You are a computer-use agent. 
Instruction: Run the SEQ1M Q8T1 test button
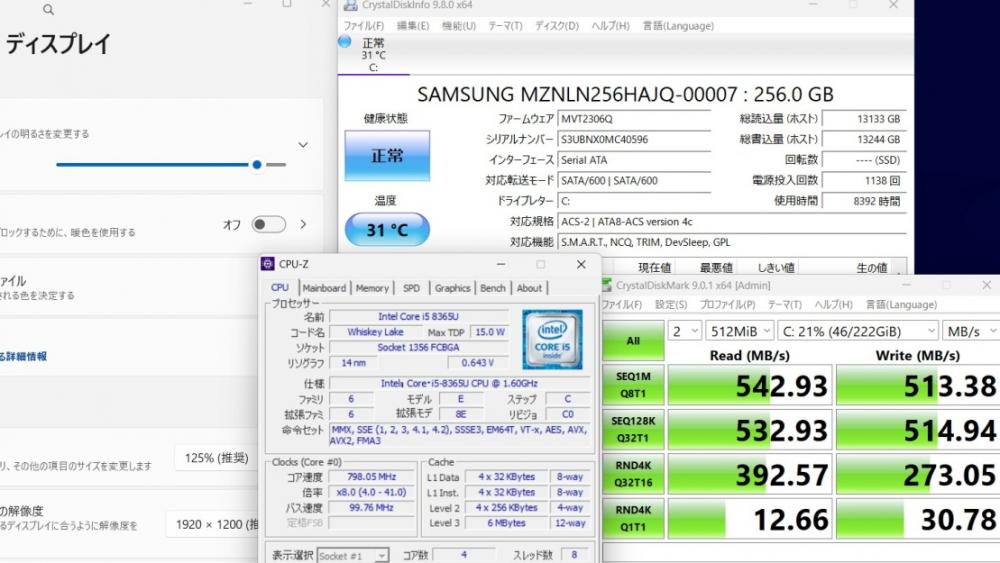(x=633, y=385)
